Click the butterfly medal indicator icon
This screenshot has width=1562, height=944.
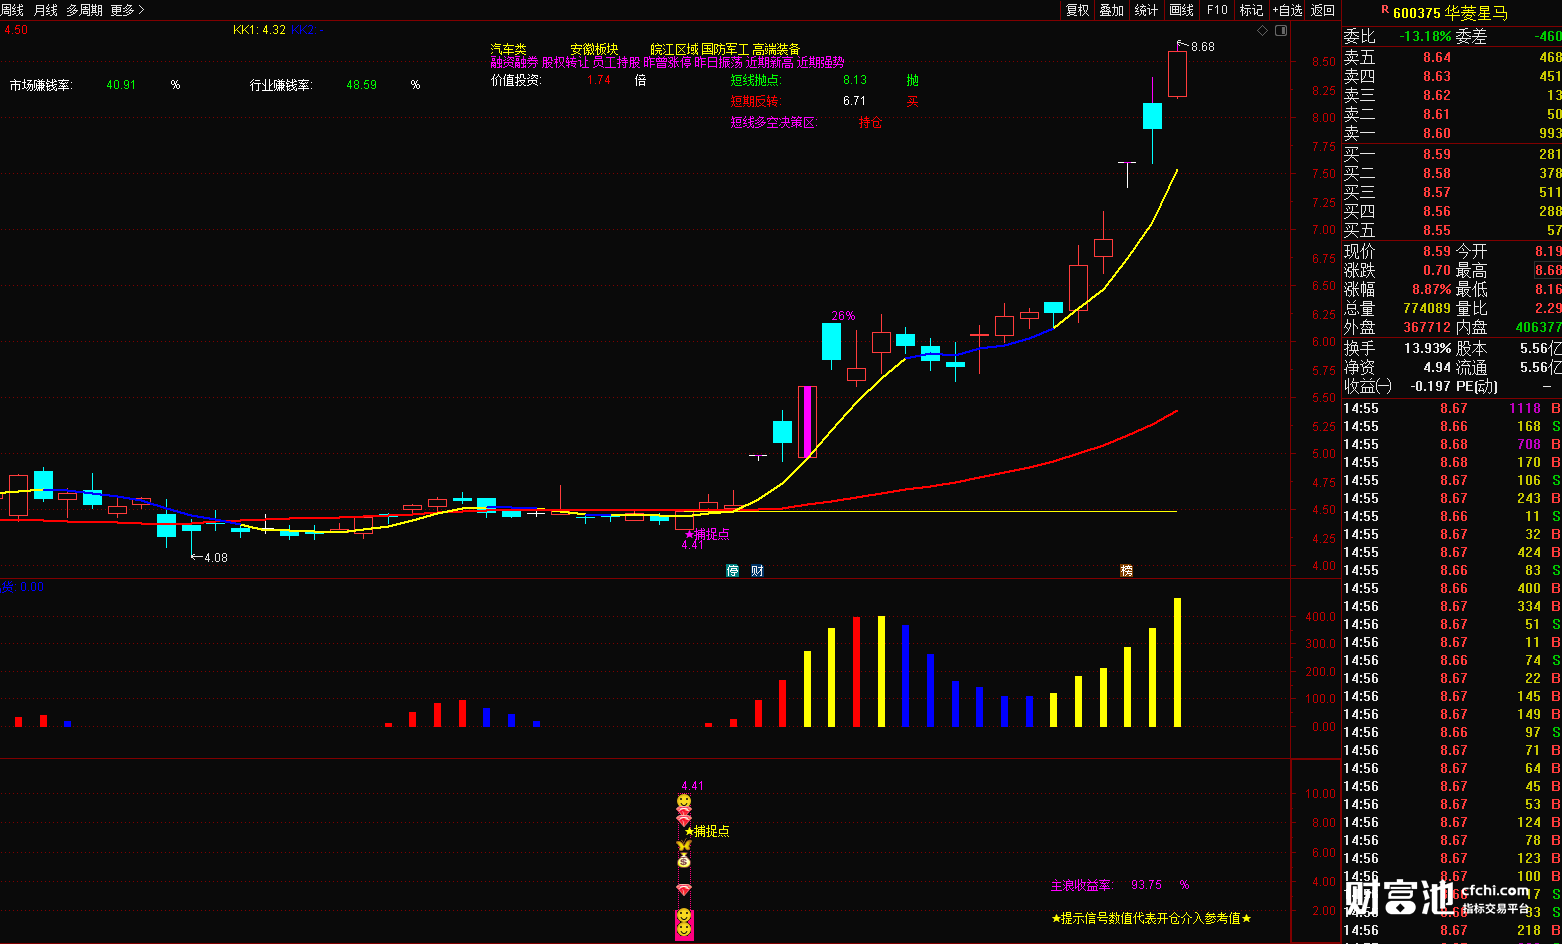tap(684, 845)
